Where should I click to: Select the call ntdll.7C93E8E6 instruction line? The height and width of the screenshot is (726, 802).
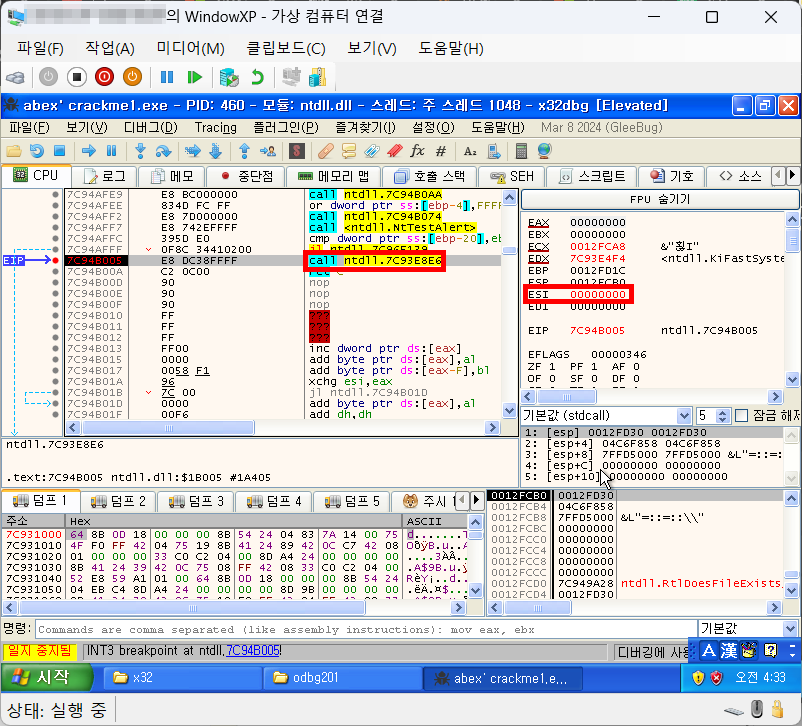click(375, 260)
